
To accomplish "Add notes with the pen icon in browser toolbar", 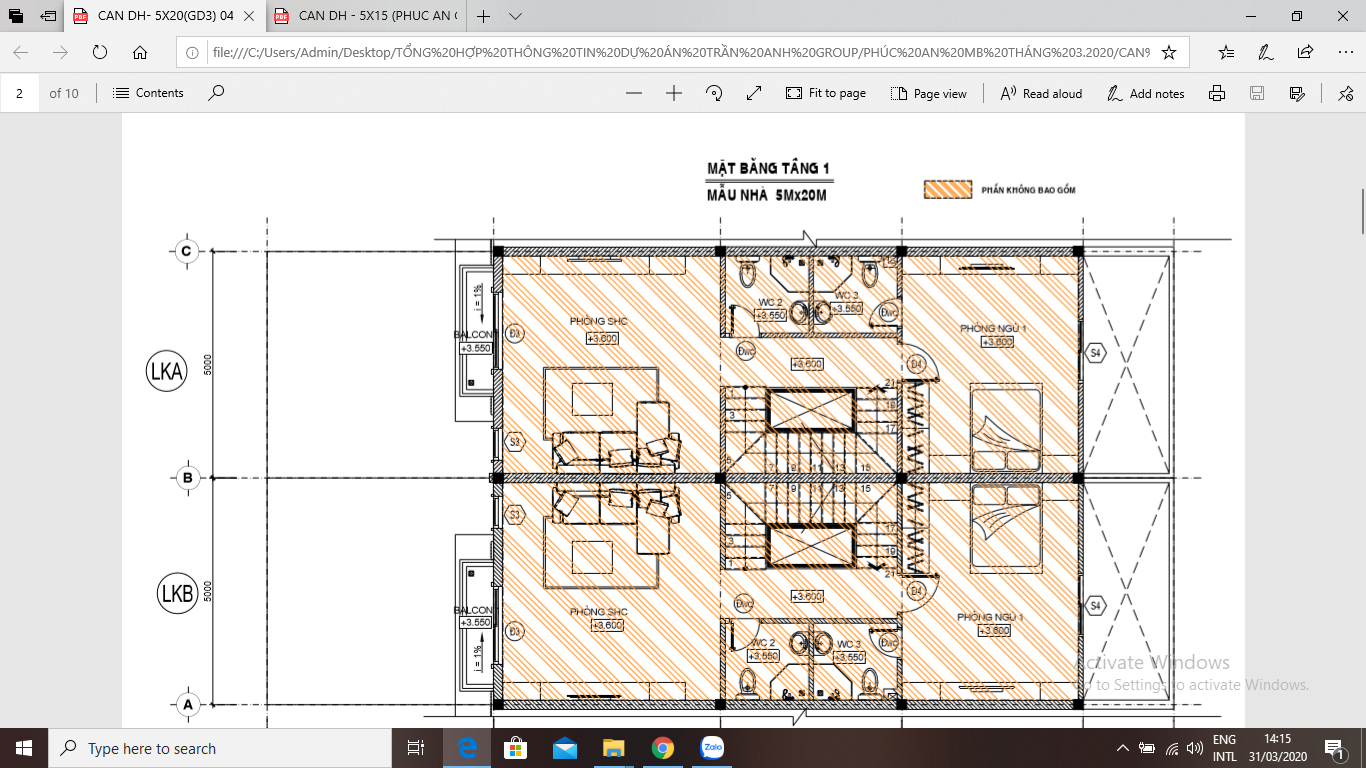I will click(1266, 52).
